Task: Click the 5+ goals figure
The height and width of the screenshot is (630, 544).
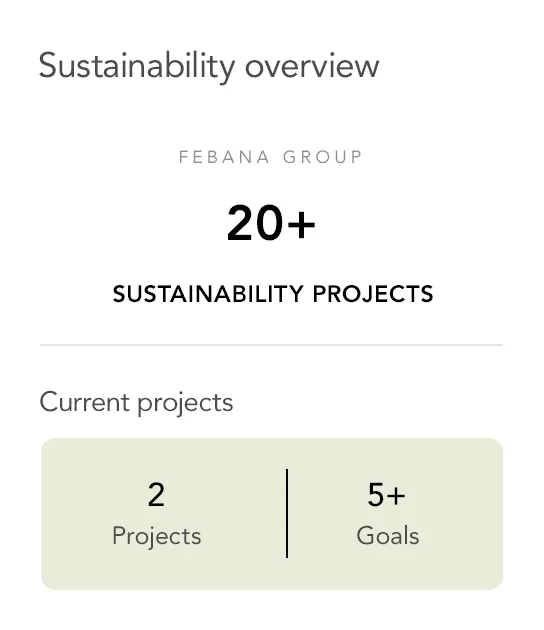Action: [386, 495]
